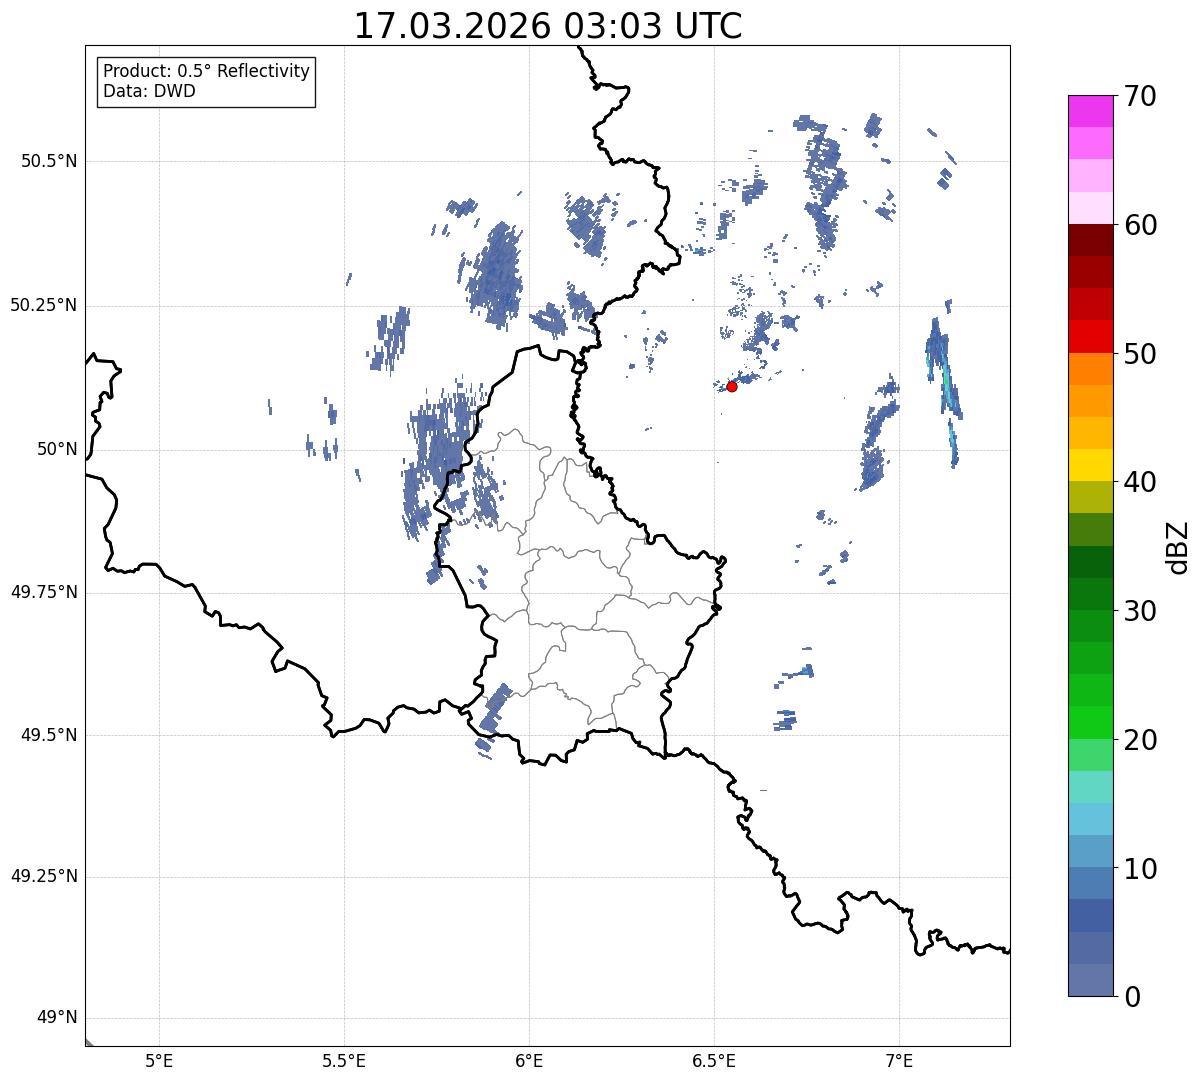
Task: Click the 40 colorbar tick label
Action: pyautogui.click(x=1139, y=482)
